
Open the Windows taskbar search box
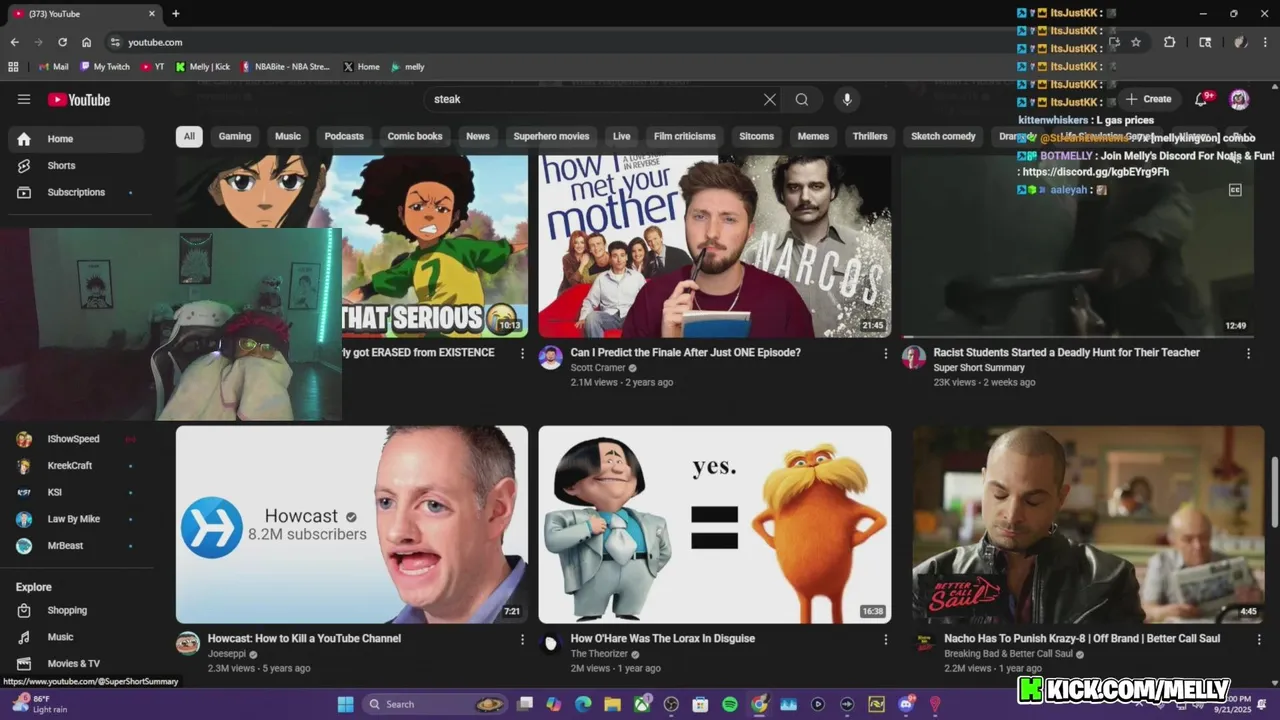click(x=435, y=704)
